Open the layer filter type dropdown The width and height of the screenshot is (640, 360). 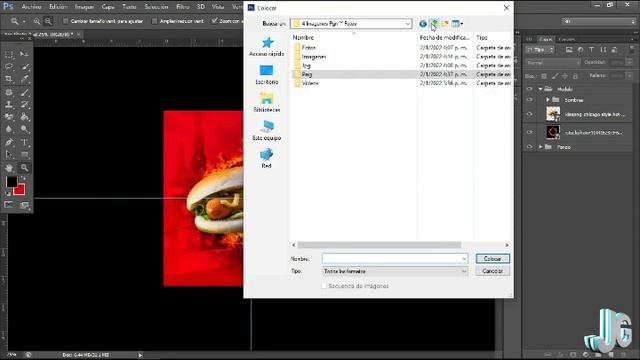tap(540, 50)
